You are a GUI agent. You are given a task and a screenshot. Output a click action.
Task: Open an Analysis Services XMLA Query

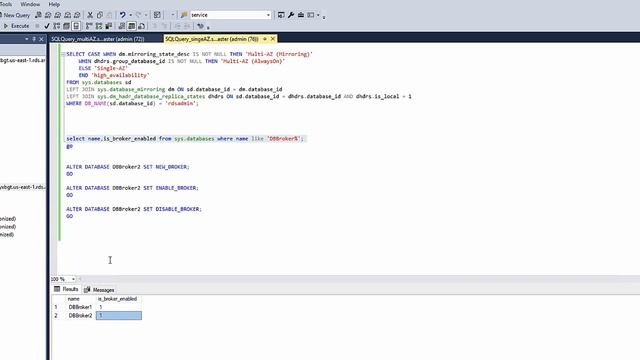pyautogui.click(x=67, y=15)
